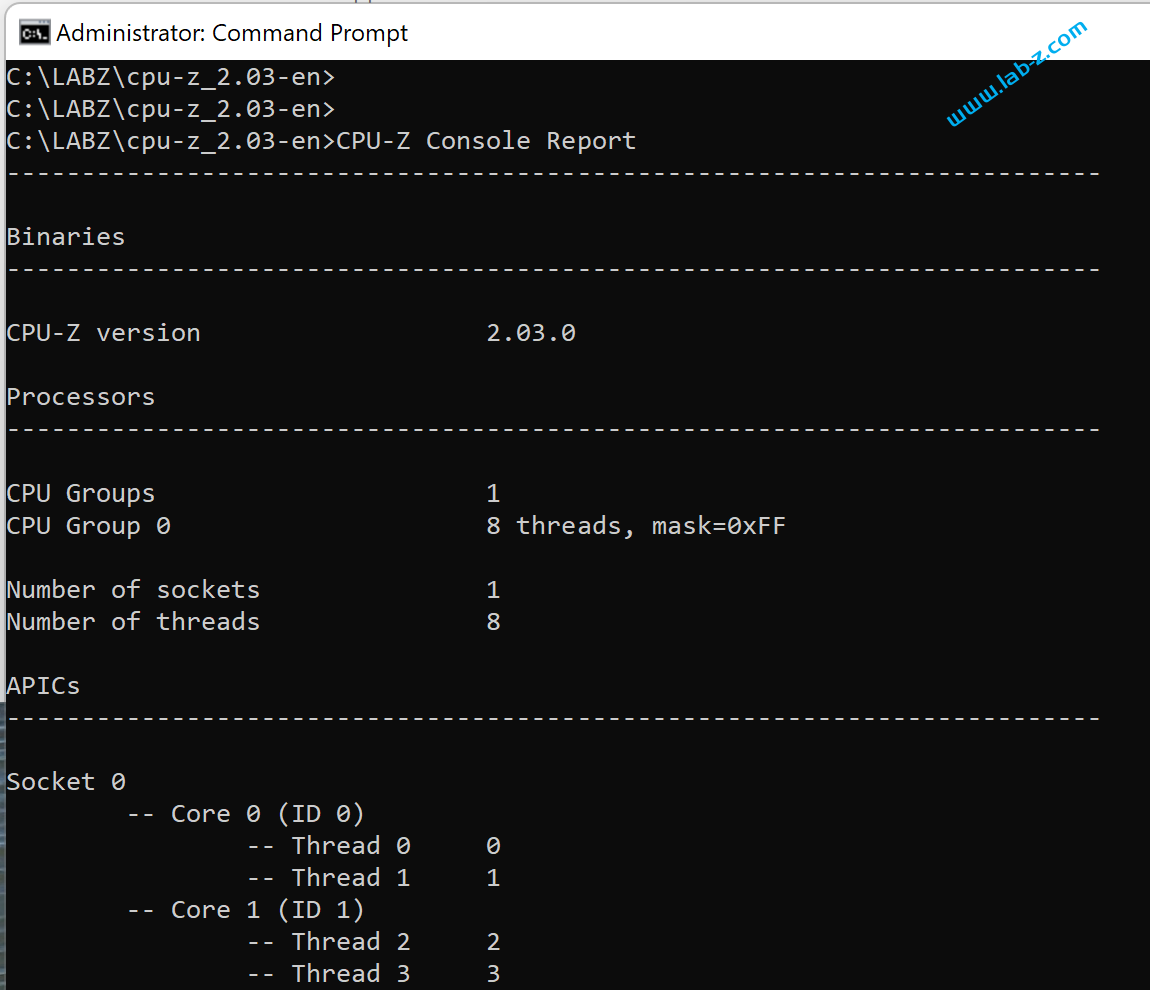Click the Number of threads label
Viewport: 1150px width, 990px height.
pos(133,622)
